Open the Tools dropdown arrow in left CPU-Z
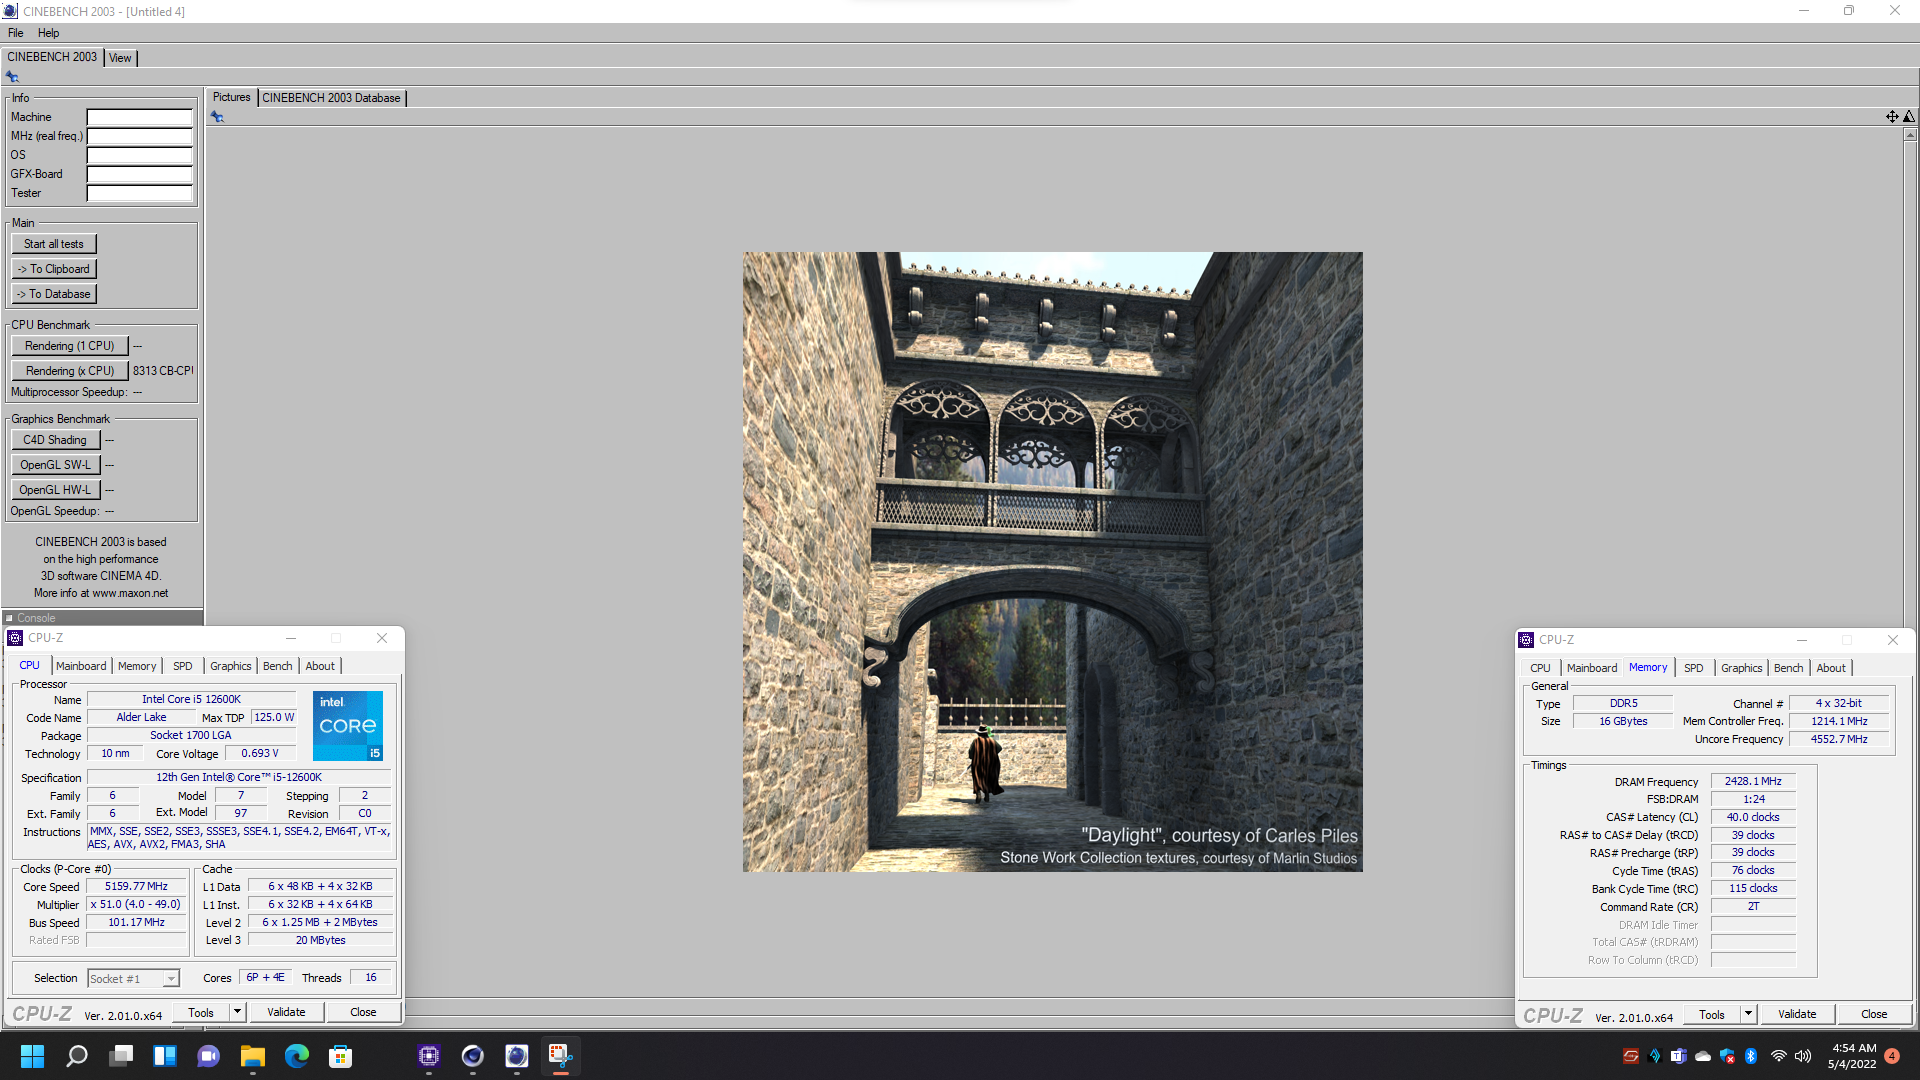The image size is (1920, 1080). tap(237, 1012)
